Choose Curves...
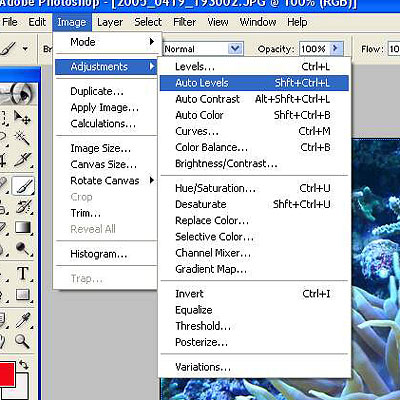The width and height of the screenshot is (400, 400). click(x=254, y=131)
